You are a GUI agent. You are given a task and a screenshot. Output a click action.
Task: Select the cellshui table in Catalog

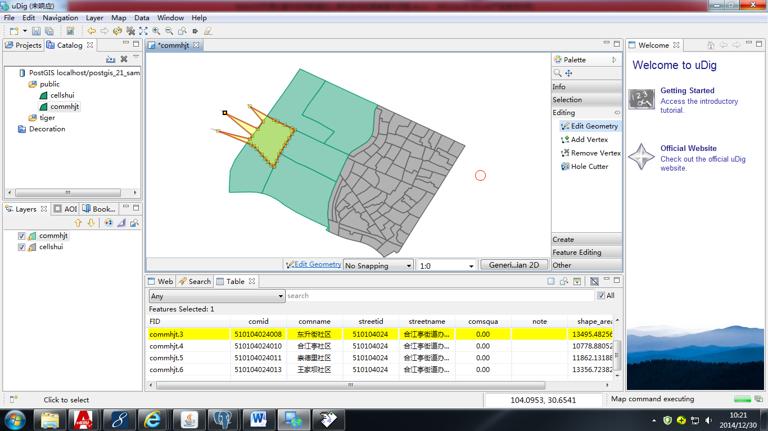coord(62,95)
